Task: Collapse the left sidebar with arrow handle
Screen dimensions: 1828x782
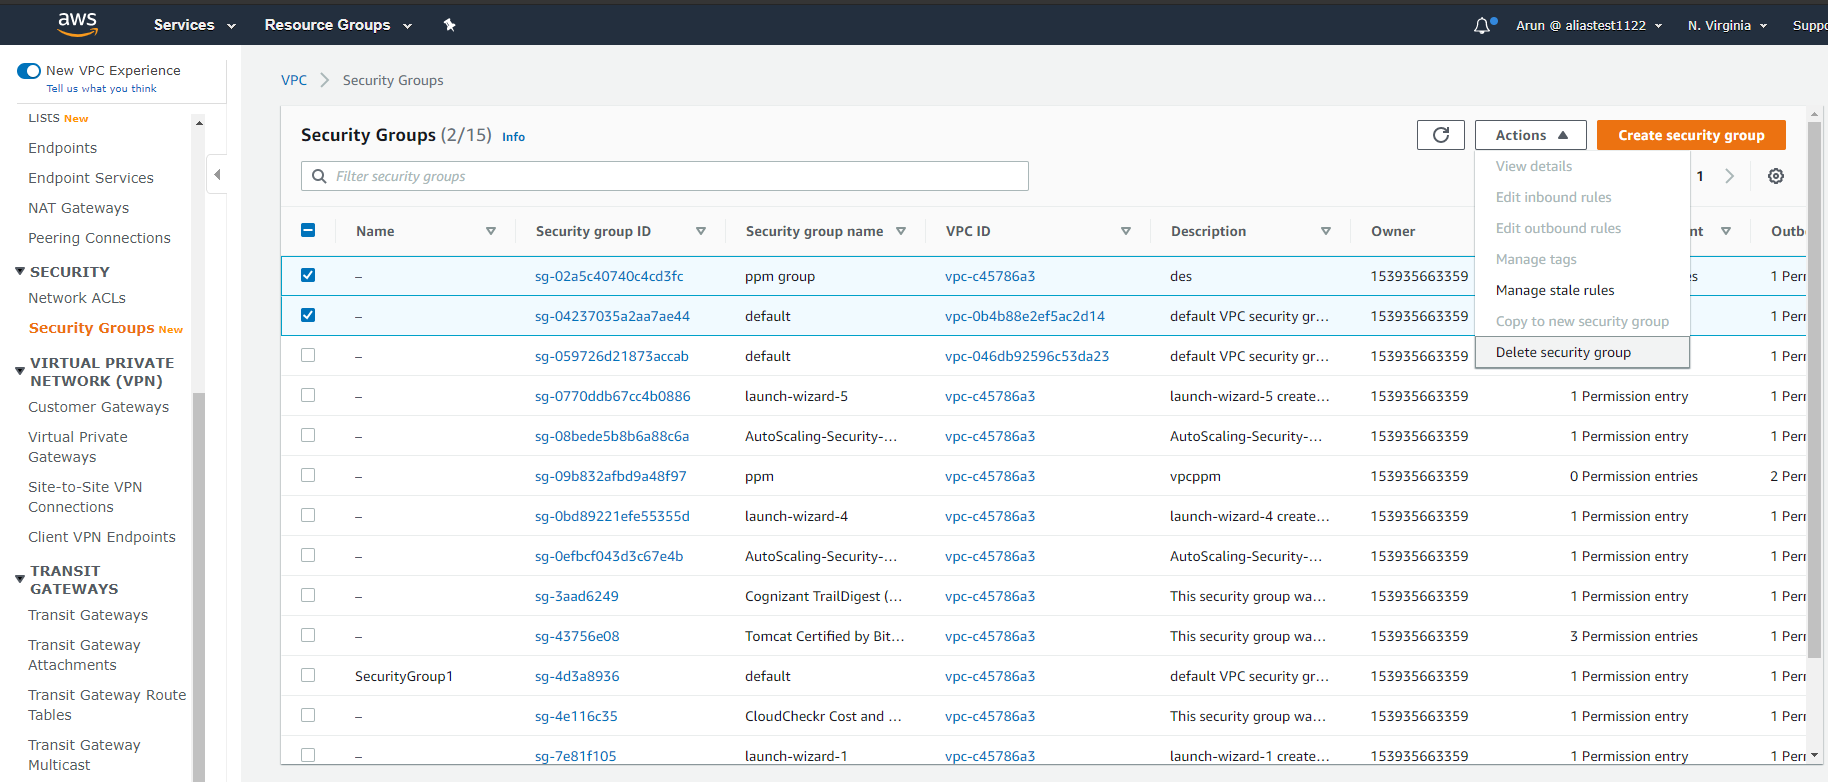Action: pos(217,175)
